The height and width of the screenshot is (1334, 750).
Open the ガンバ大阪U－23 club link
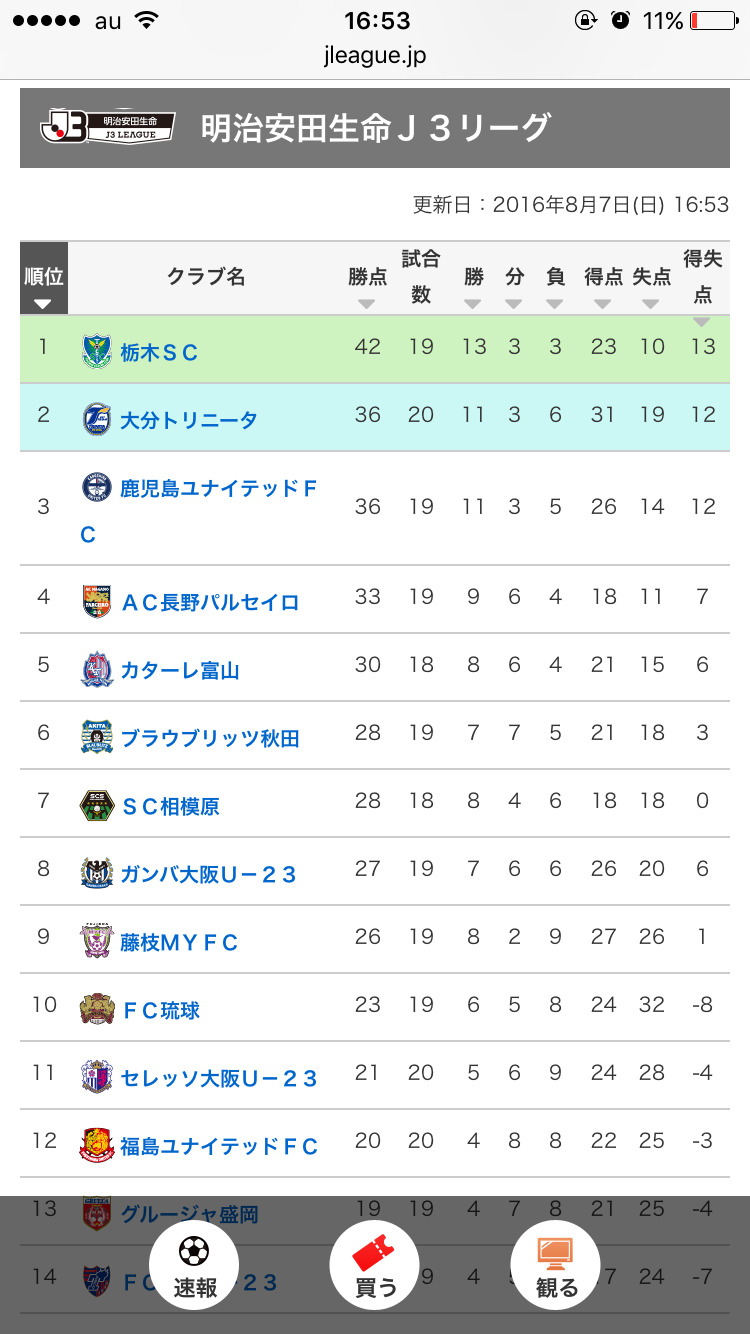click(209, 874)
